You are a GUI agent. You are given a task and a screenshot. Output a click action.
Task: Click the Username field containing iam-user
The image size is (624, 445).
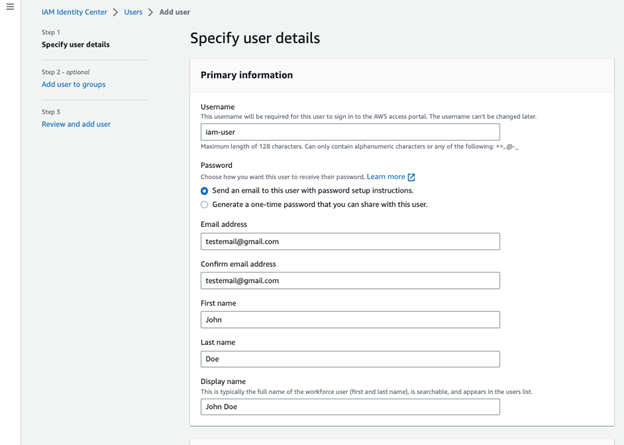(x=350, y=132)
